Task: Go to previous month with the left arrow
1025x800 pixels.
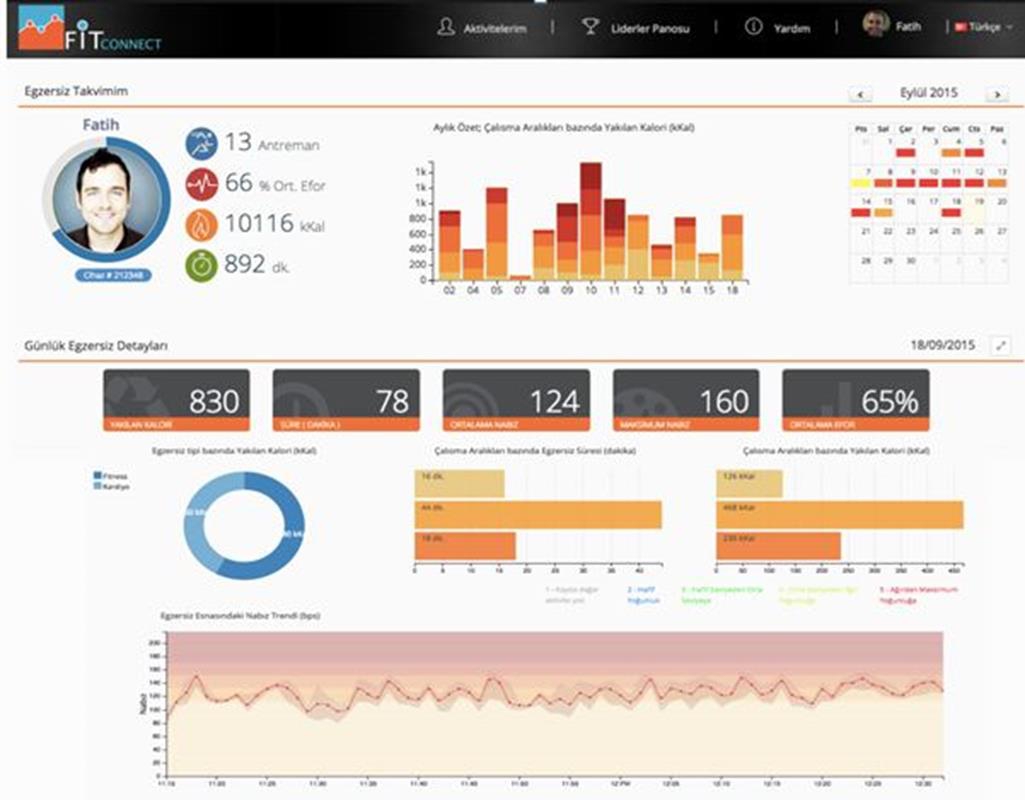Action: 860,95
